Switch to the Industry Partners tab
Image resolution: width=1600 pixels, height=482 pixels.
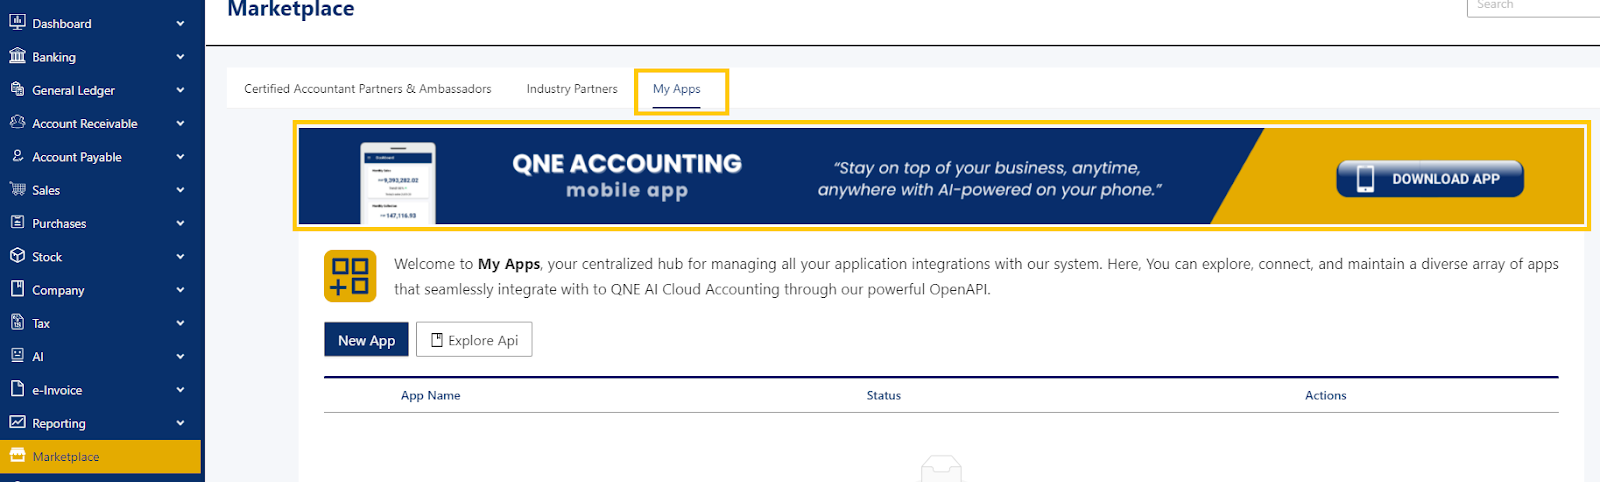pos(572,89)
